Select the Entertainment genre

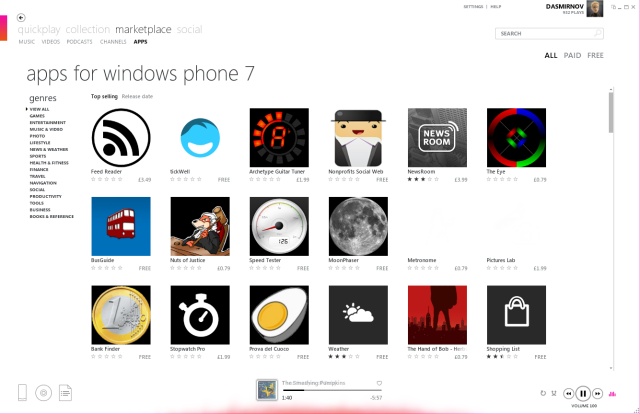pyautogui.click(x=47, y=122)
